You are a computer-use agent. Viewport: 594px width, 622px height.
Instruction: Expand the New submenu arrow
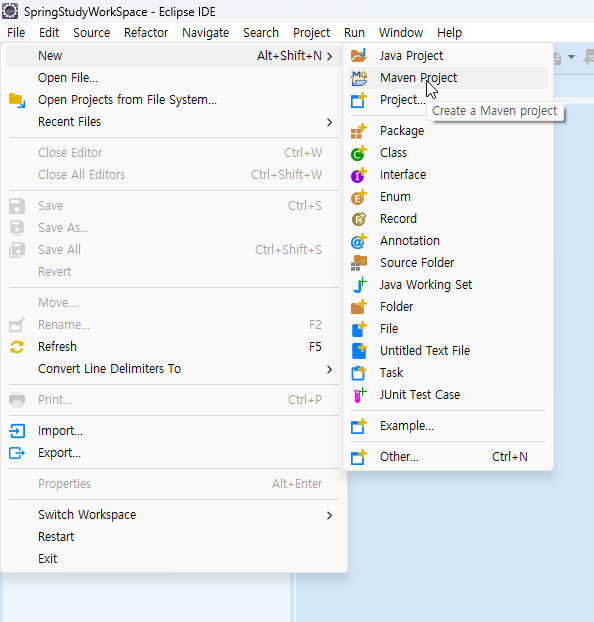click(329, 56)
